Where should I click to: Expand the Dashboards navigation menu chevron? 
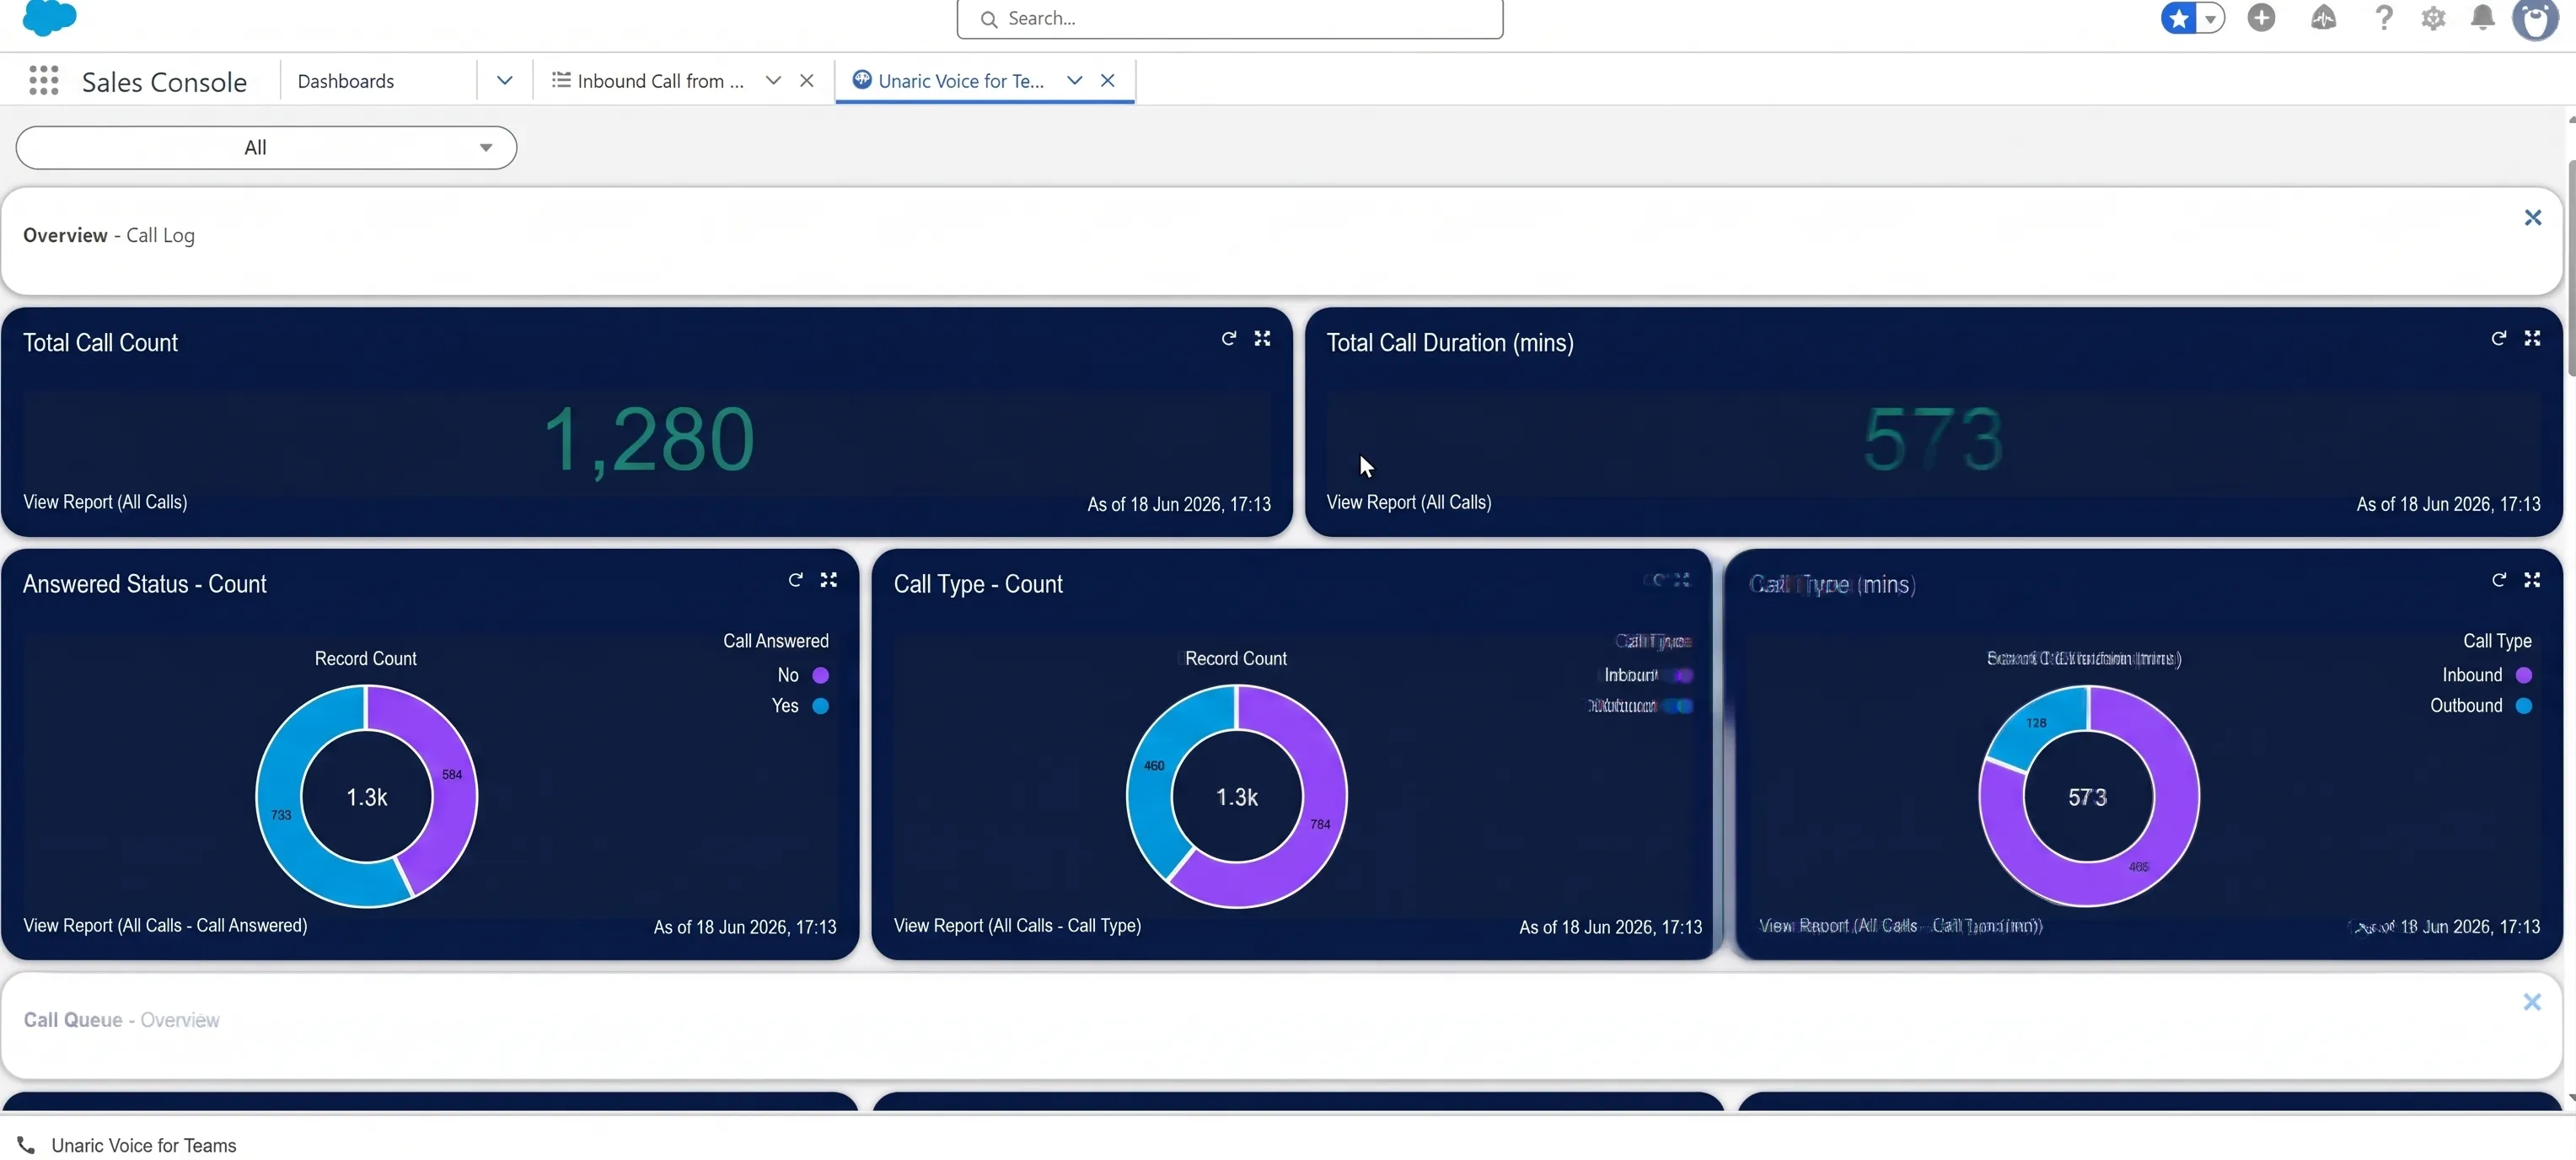pos(504,81)
